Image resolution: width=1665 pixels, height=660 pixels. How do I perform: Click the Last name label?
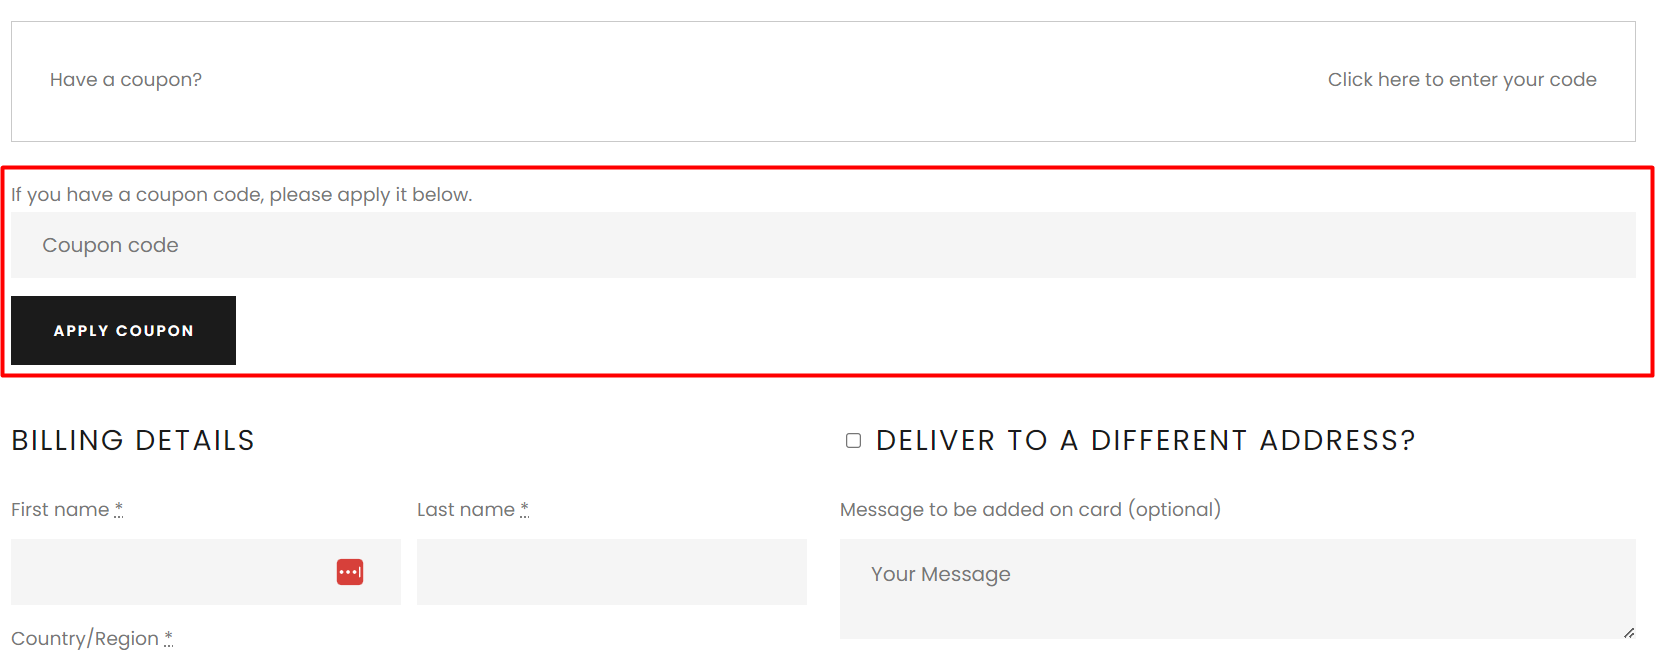(465, 510)
